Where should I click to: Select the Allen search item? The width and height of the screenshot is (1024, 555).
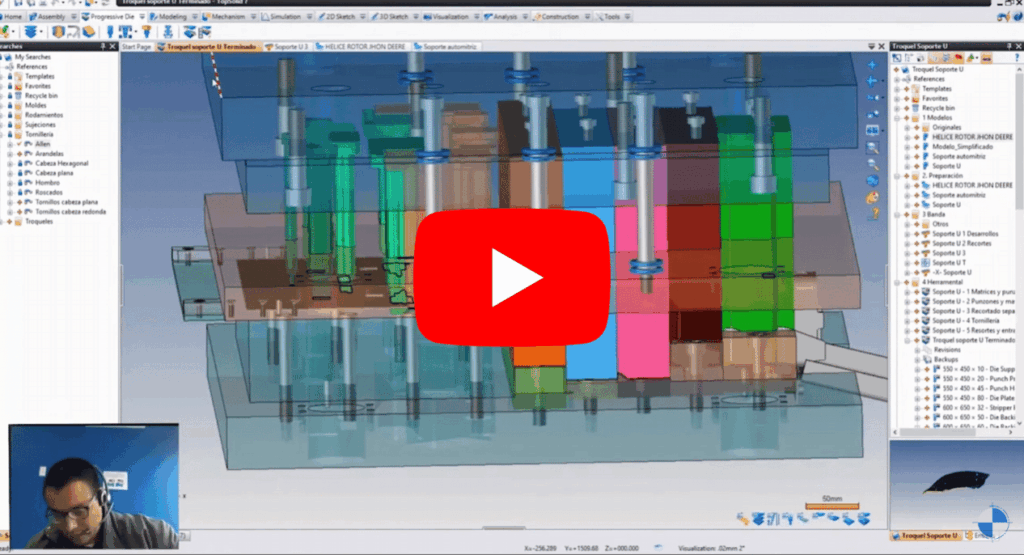(42, 144)
